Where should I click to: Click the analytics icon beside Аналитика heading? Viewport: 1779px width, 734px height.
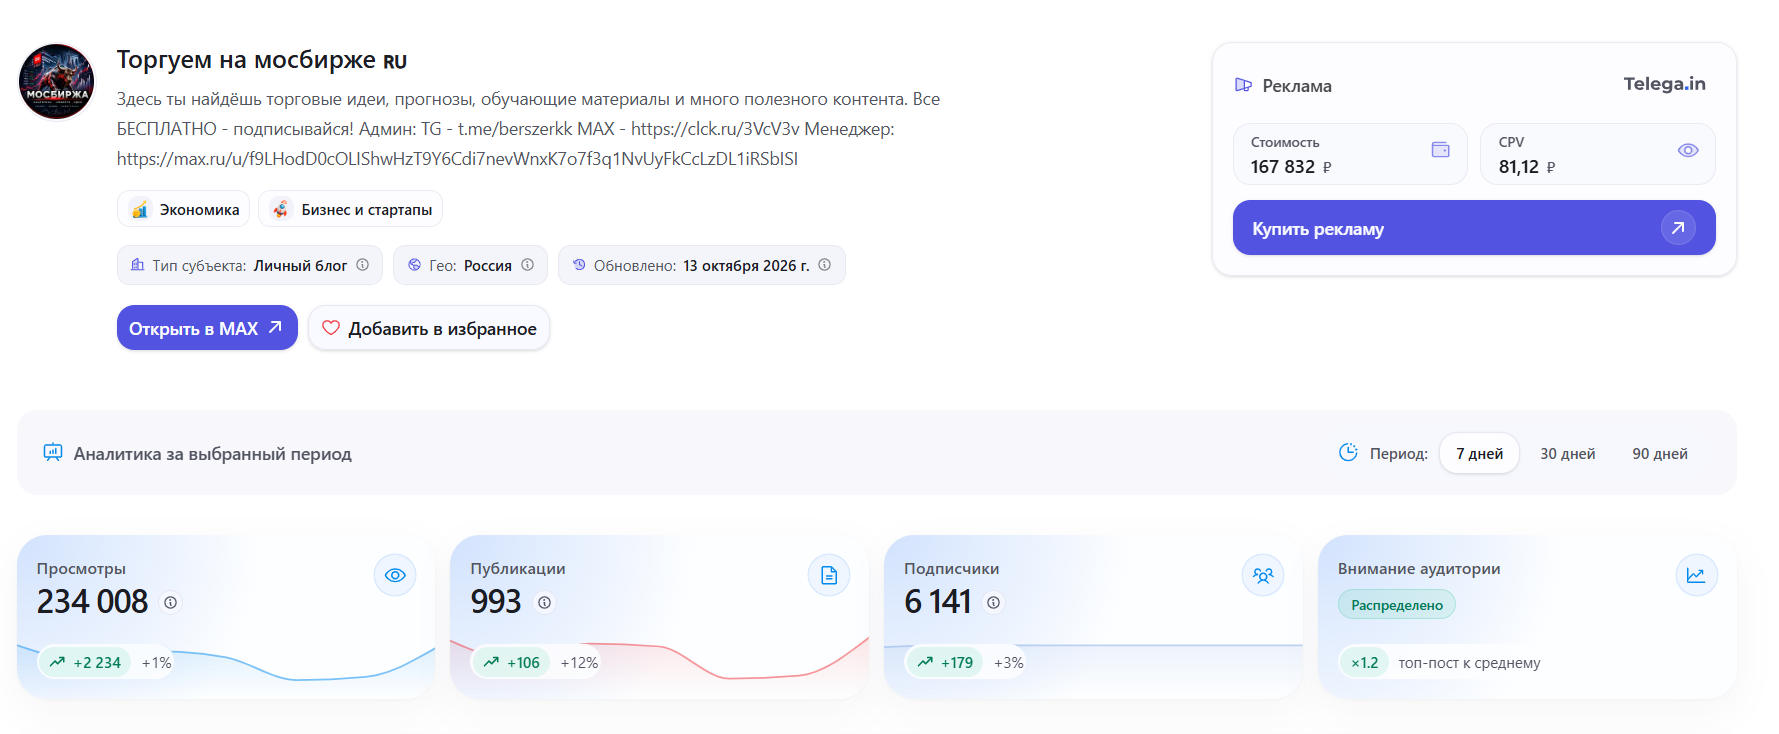pos(53,453)
